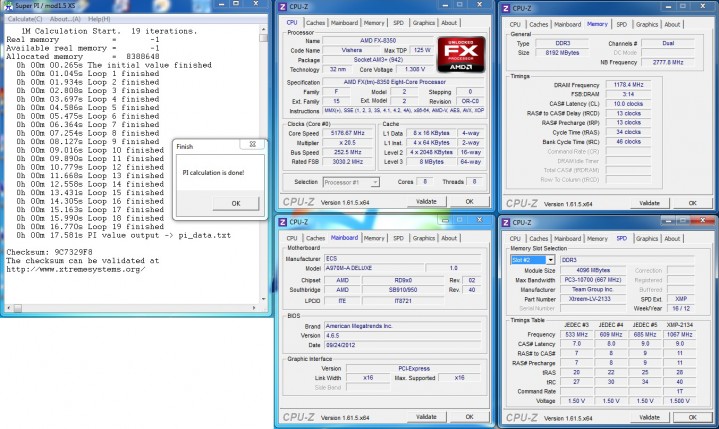Screen dimensions: 719x429
Task: Select Caches tab in Memory window
Action: 538,25
